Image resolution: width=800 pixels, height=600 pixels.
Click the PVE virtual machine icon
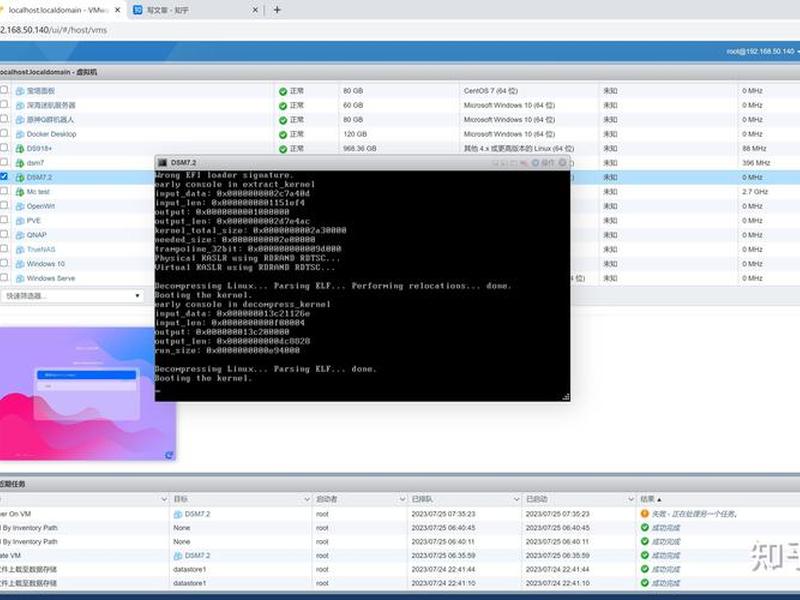[20, 220]
